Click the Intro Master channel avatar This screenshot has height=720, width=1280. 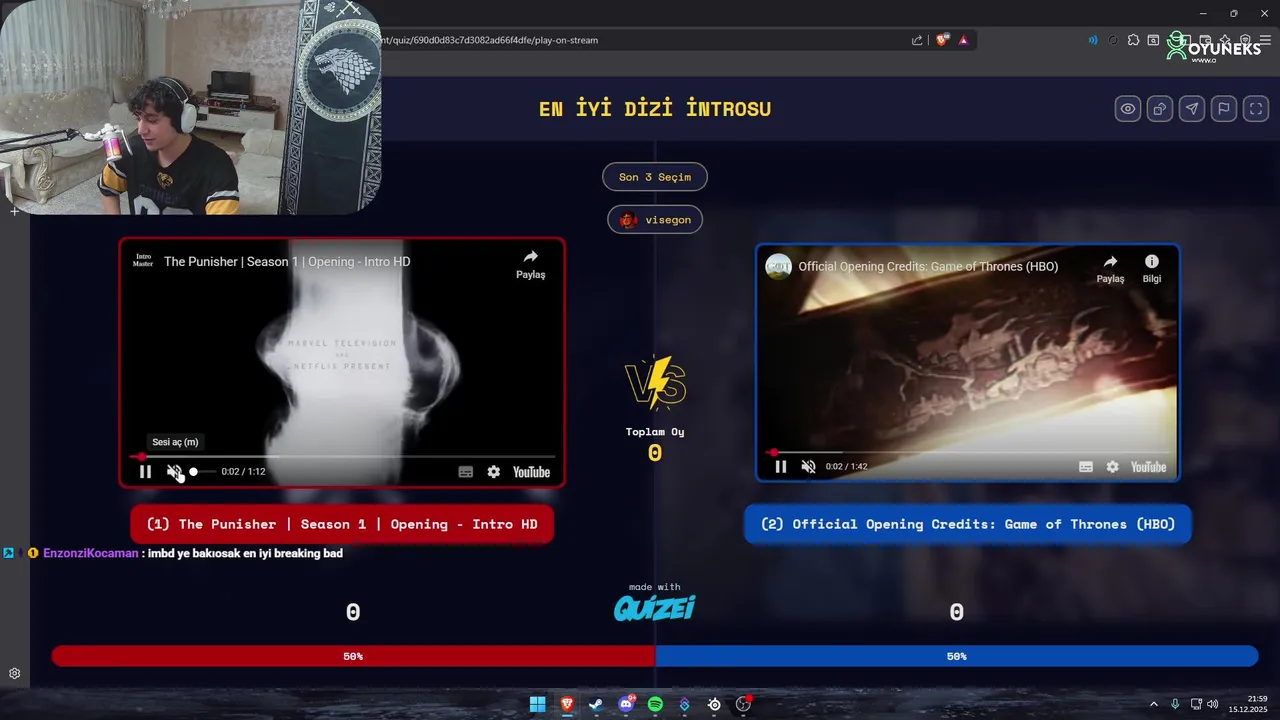(x=143, y=261)
